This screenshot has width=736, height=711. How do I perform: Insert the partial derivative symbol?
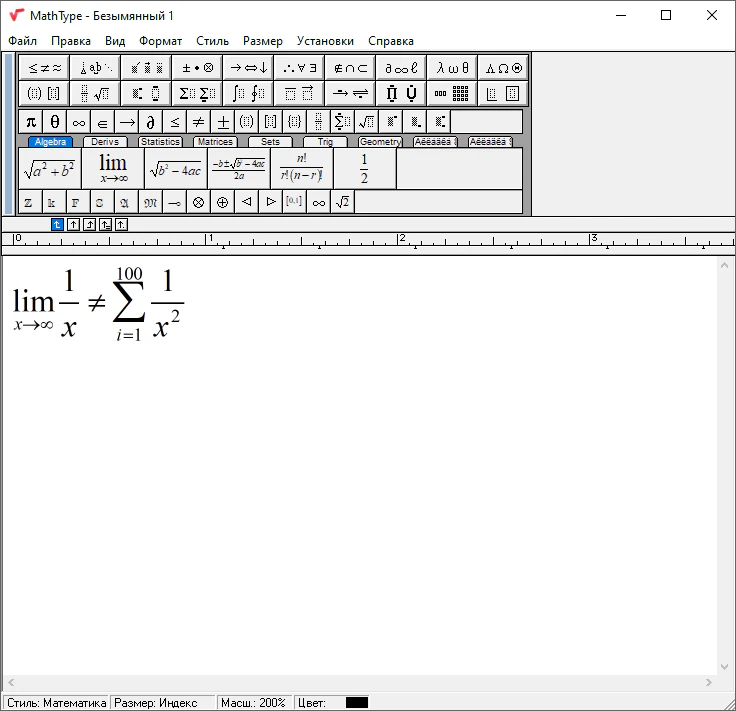(x=150, y=122)
